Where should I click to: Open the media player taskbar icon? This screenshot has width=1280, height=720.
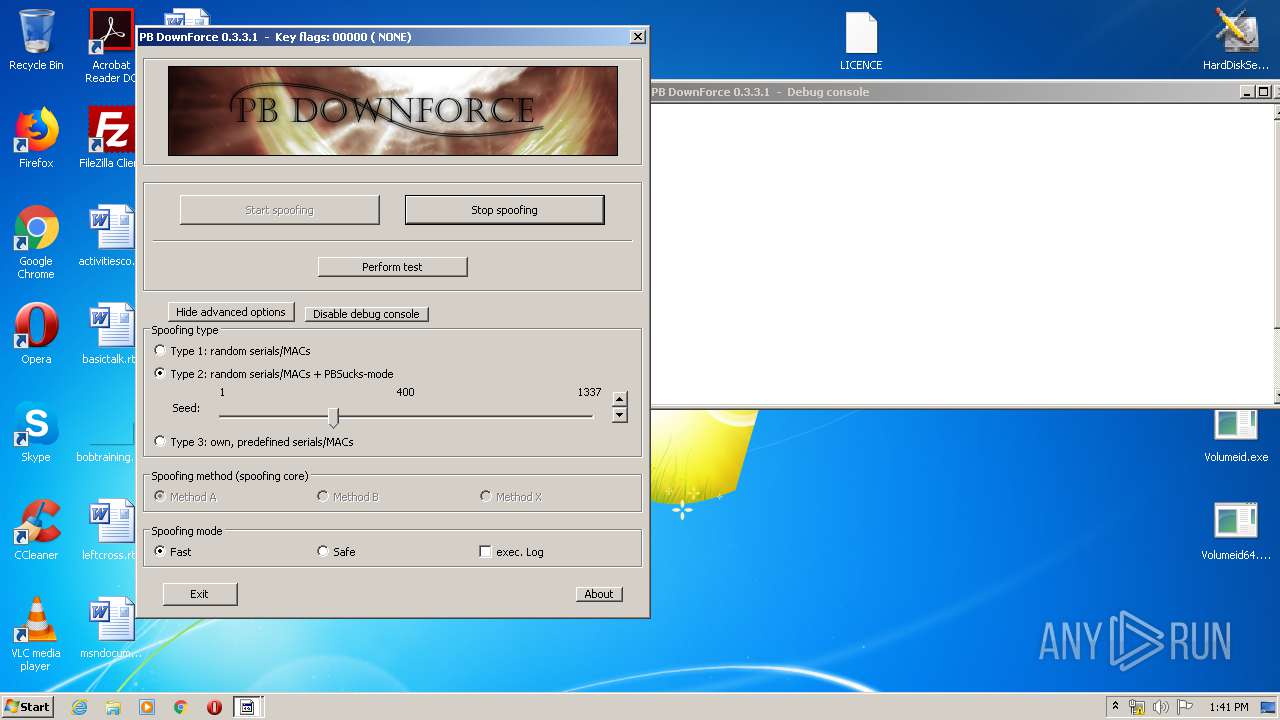(x=147, y=707)
